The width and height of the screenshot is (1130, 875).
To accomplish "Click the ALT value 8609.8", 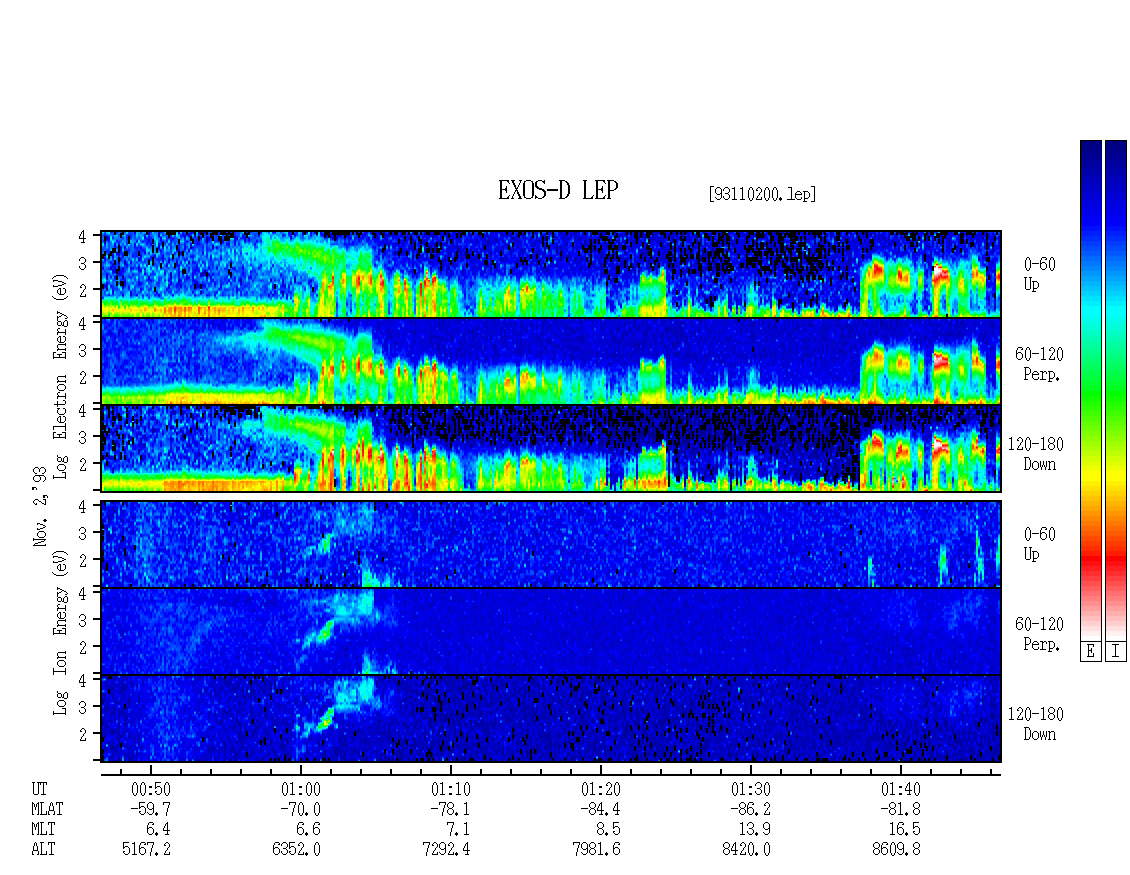I will (896, 850).
